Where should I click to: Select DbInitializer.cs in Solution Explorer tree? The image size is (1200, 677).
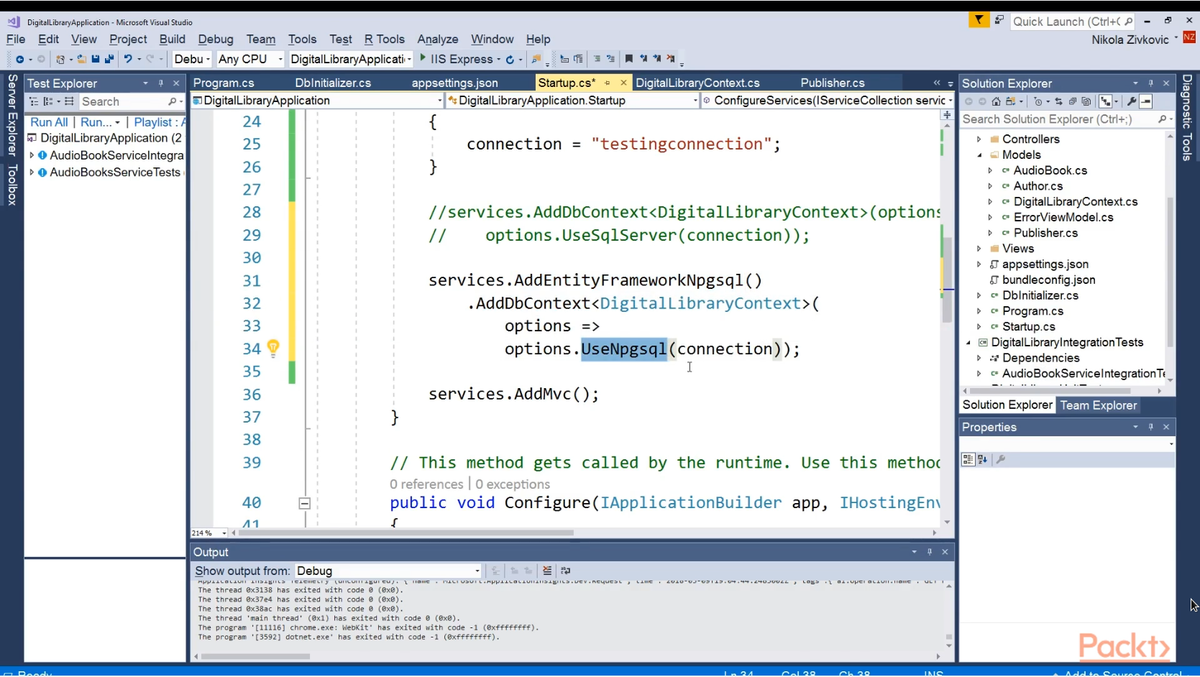click(1040, 296)
